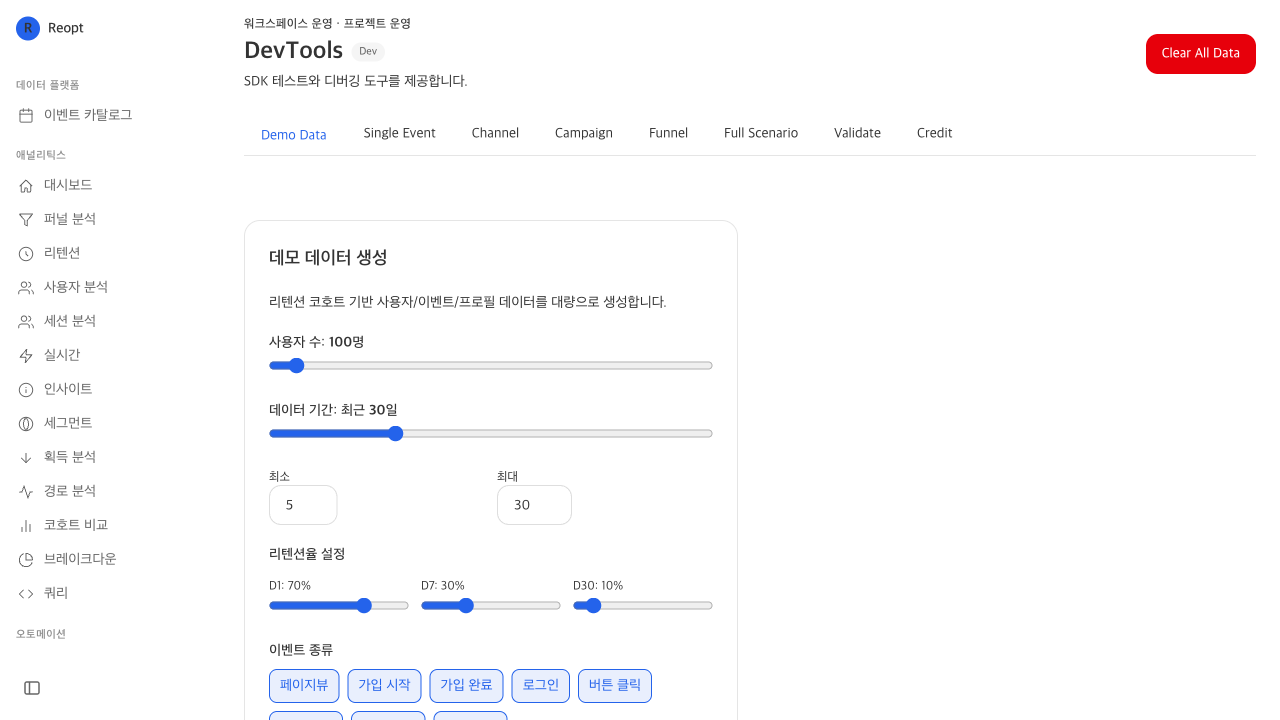Click the 코호트 비교 bar chart icon
The width and height of the screenshot is (1280, 720).
tap(26, 525)
